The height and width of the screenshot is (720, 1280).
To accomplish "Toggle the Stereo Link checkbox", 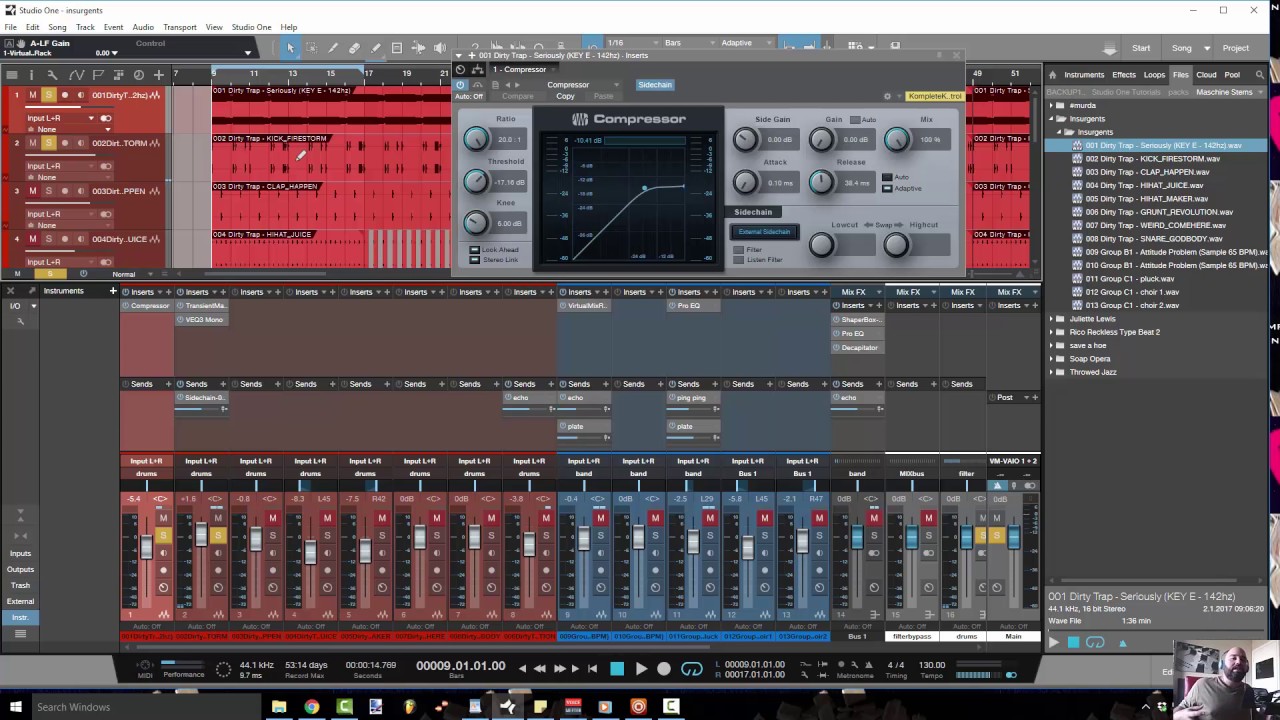I will [x=475, y=260].
